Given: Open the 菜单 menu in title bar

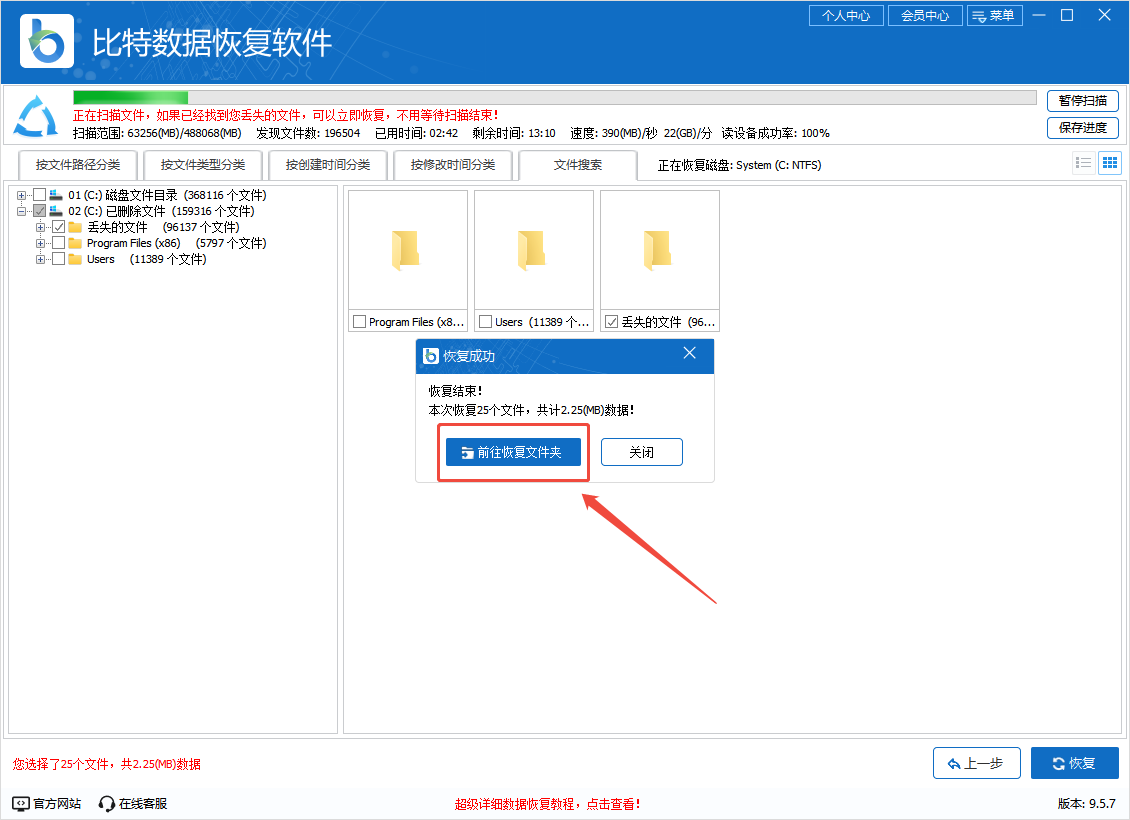Looking at the screenshot, I should click(995, 15).
